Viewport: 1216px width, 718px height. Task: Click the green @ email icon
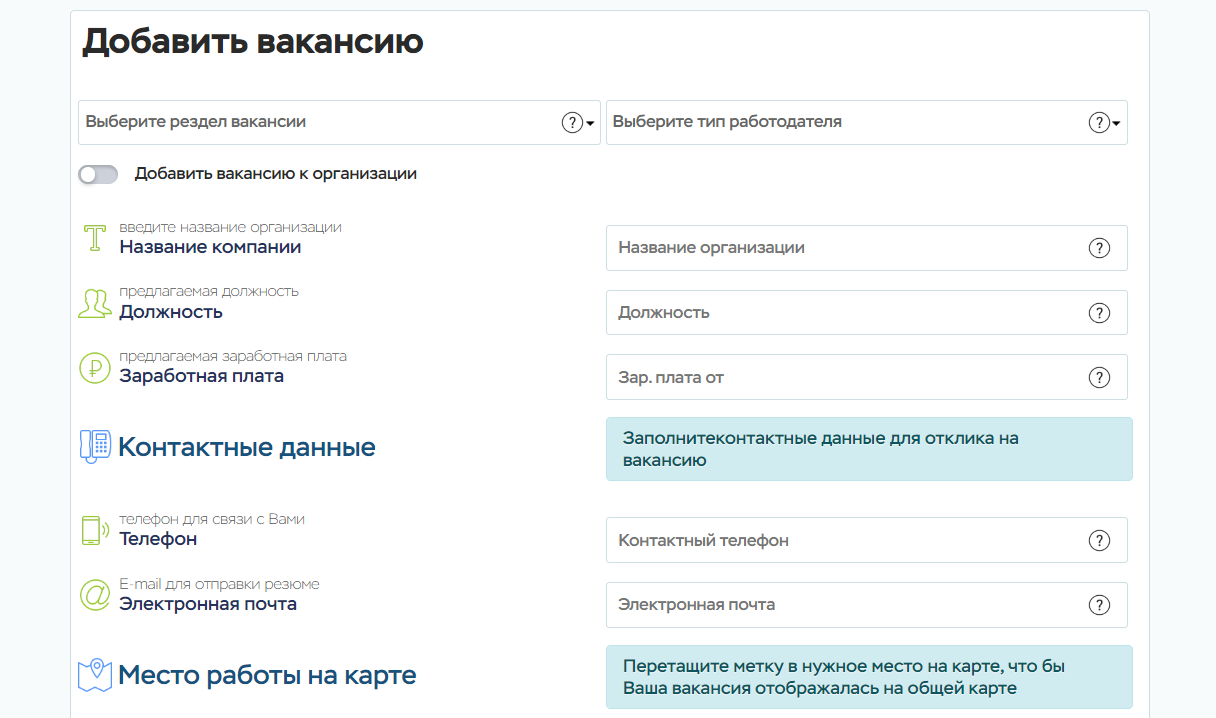coord(94,595)
